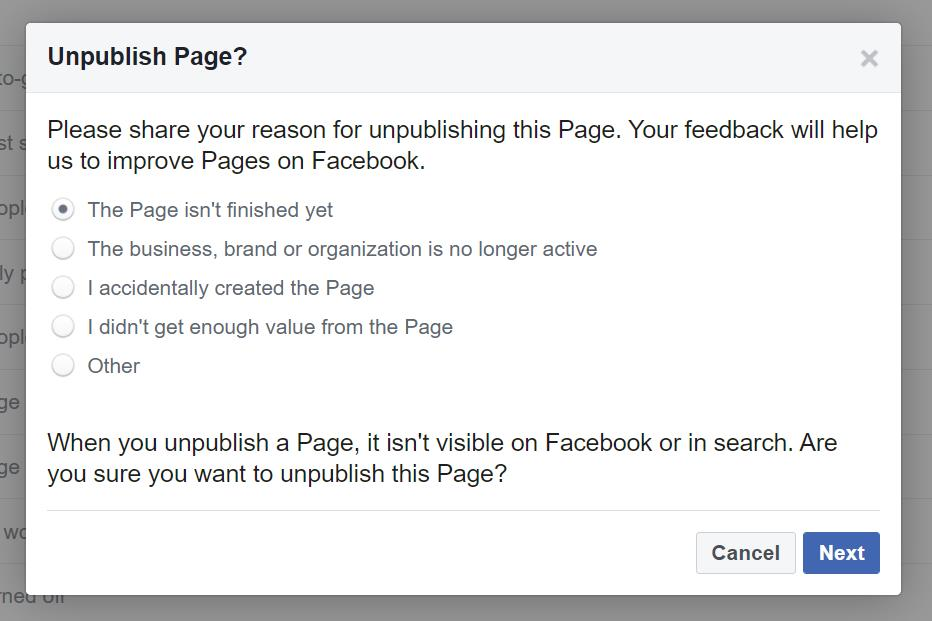This screenshot has width=932, height=621.
Task: Click the "The Page isn't finished yet" label text
Action: [210, 210]
